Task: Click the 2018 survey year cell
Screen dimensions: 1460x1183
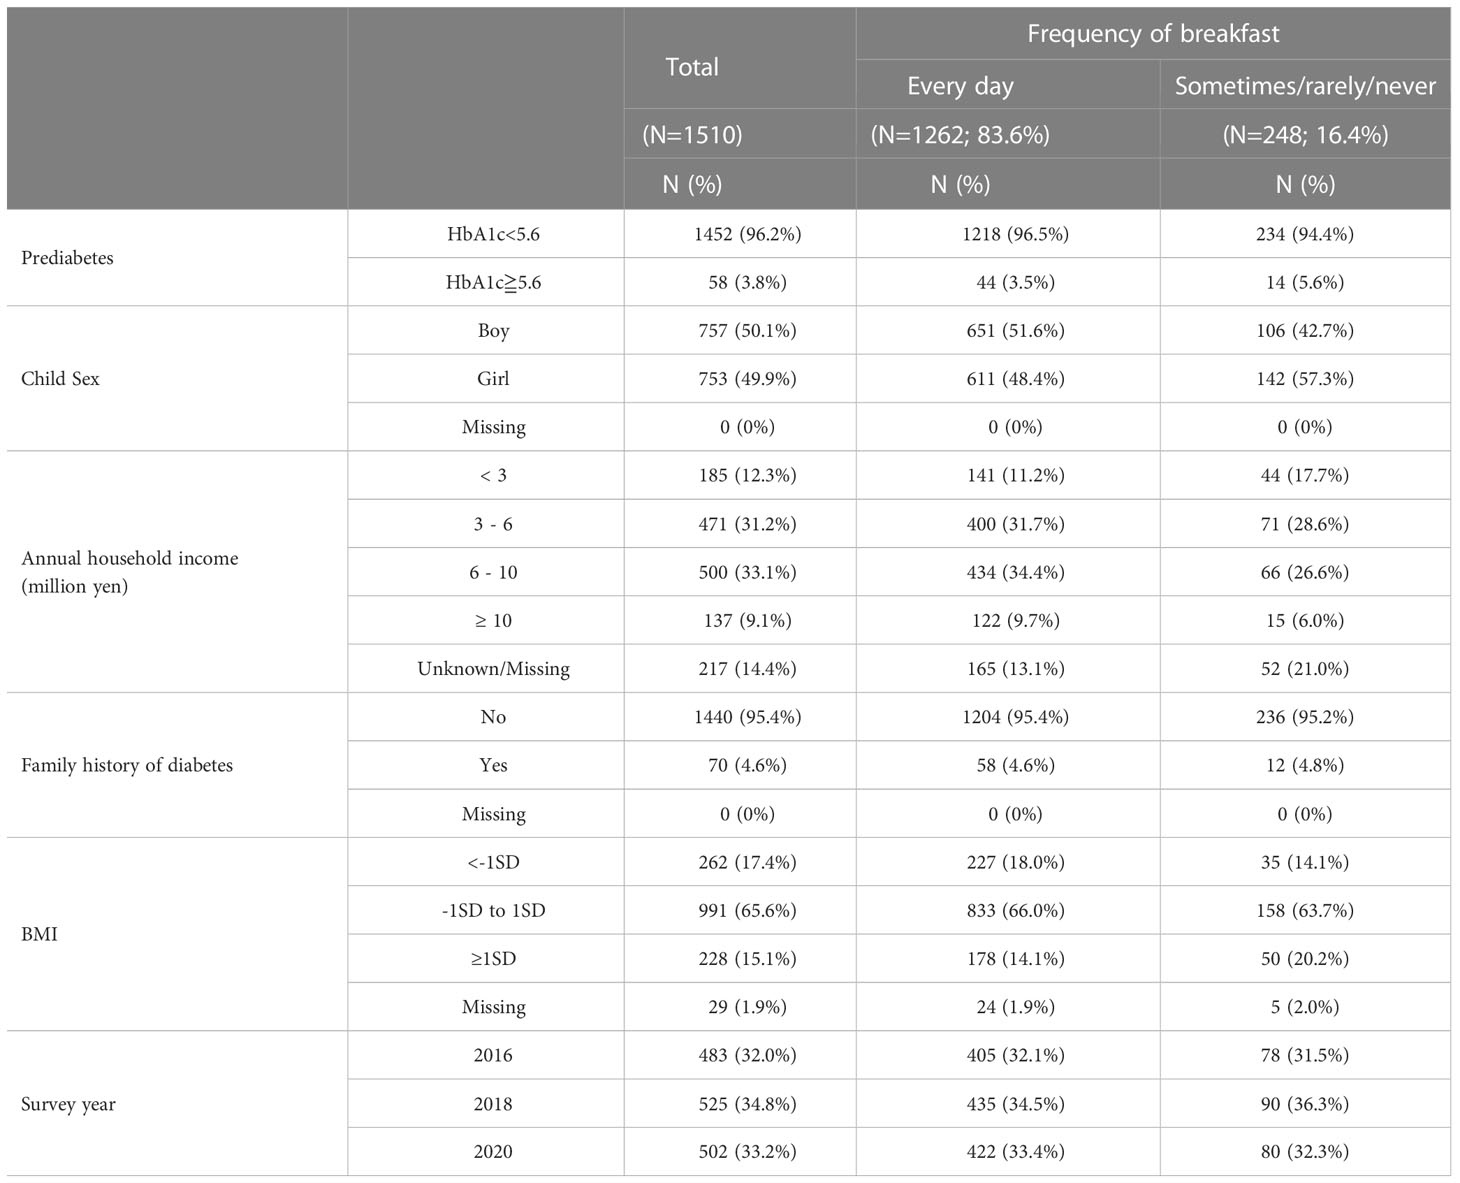Action: [493, 1104]
